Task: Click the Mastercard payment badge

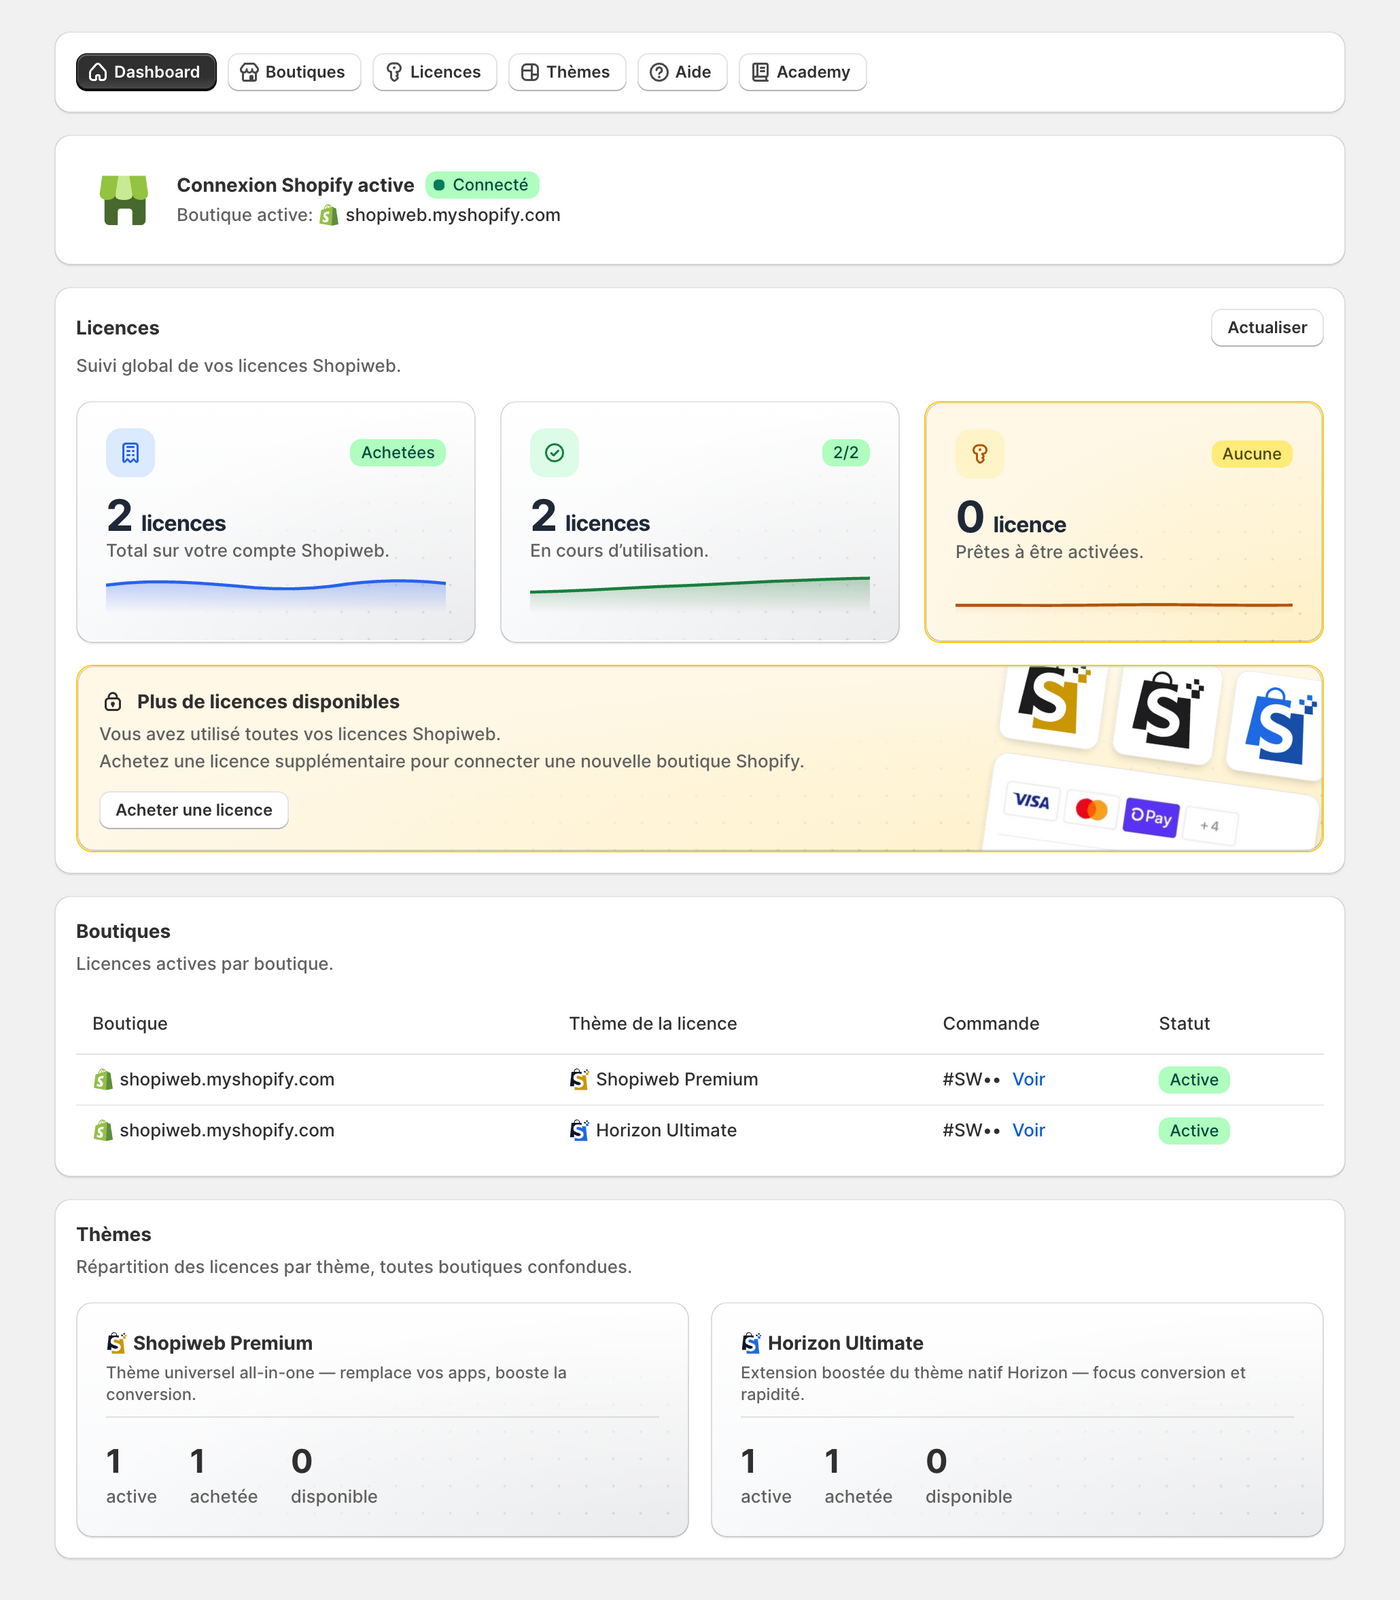Action: coord(1091,809)
